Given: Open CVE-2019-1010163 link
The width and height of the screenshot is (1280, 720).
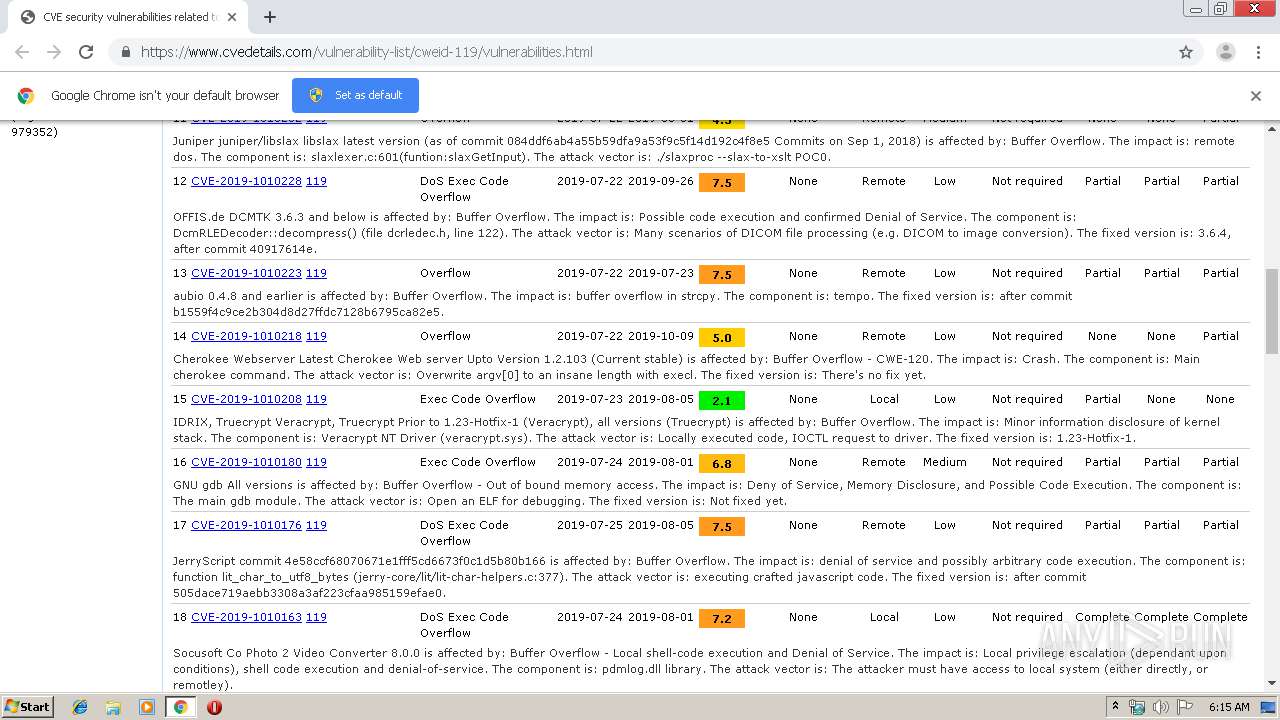Looking at the screenshot, I should [x=246, y=617].
